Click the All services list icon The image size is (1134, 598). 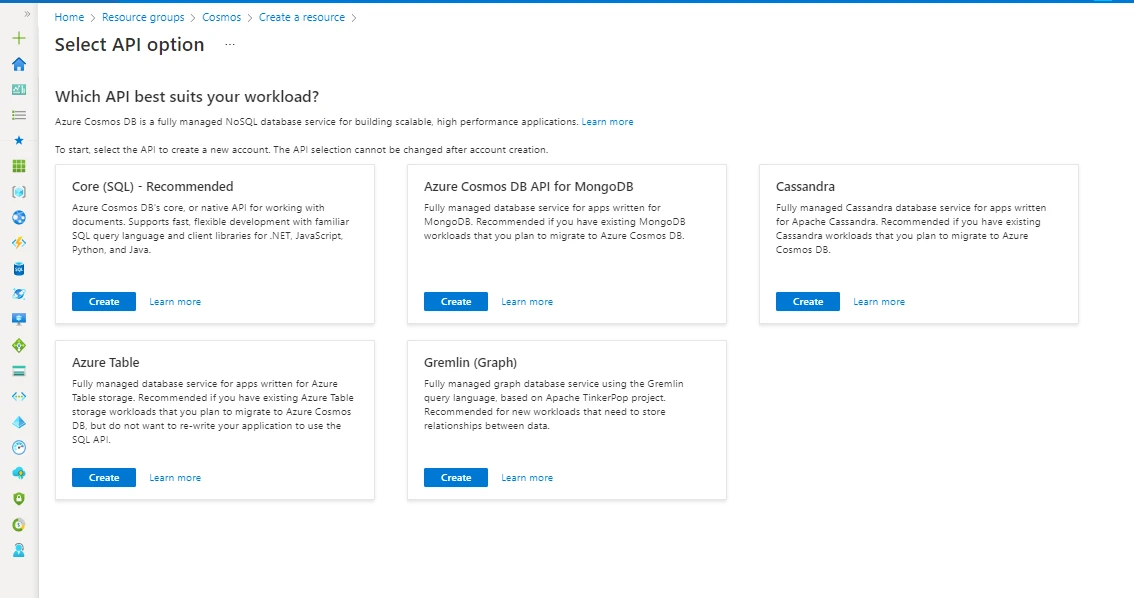pyautogui.click(x=18, y=114)
